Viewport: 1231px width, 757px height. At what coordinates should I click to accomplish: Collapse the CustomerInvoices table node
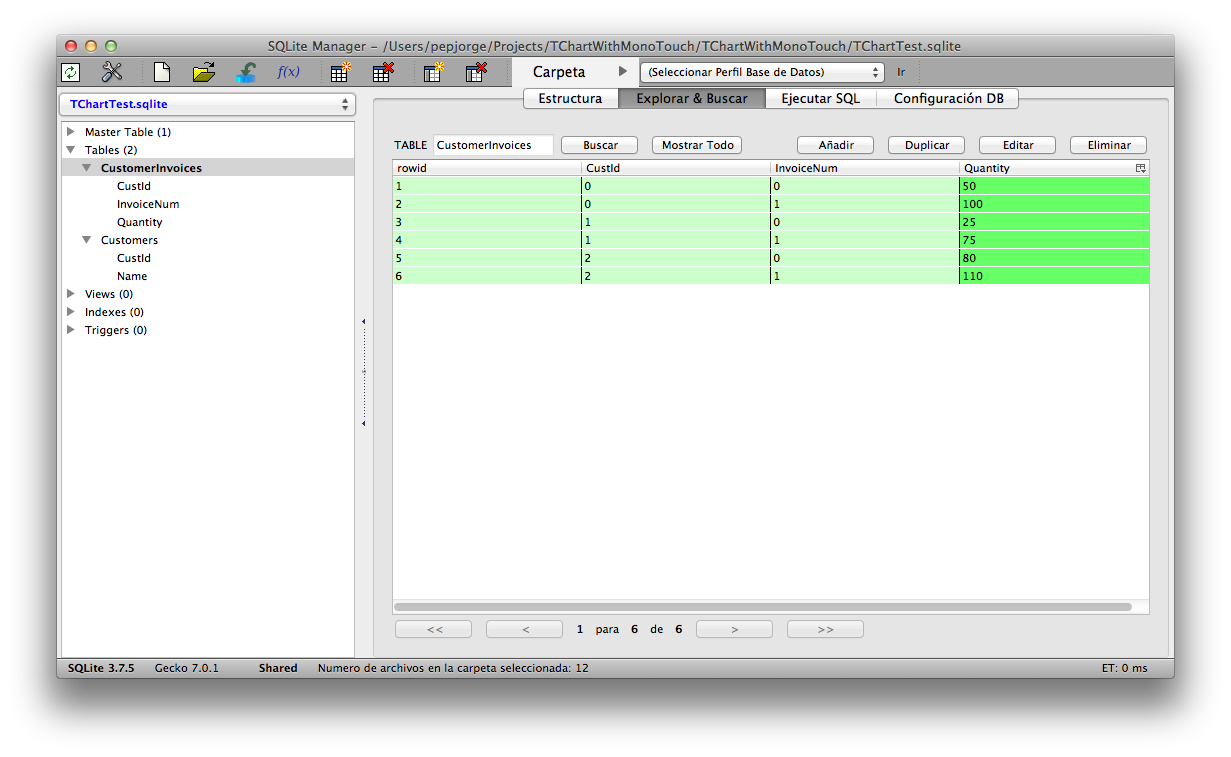click(x=87, y=168)
